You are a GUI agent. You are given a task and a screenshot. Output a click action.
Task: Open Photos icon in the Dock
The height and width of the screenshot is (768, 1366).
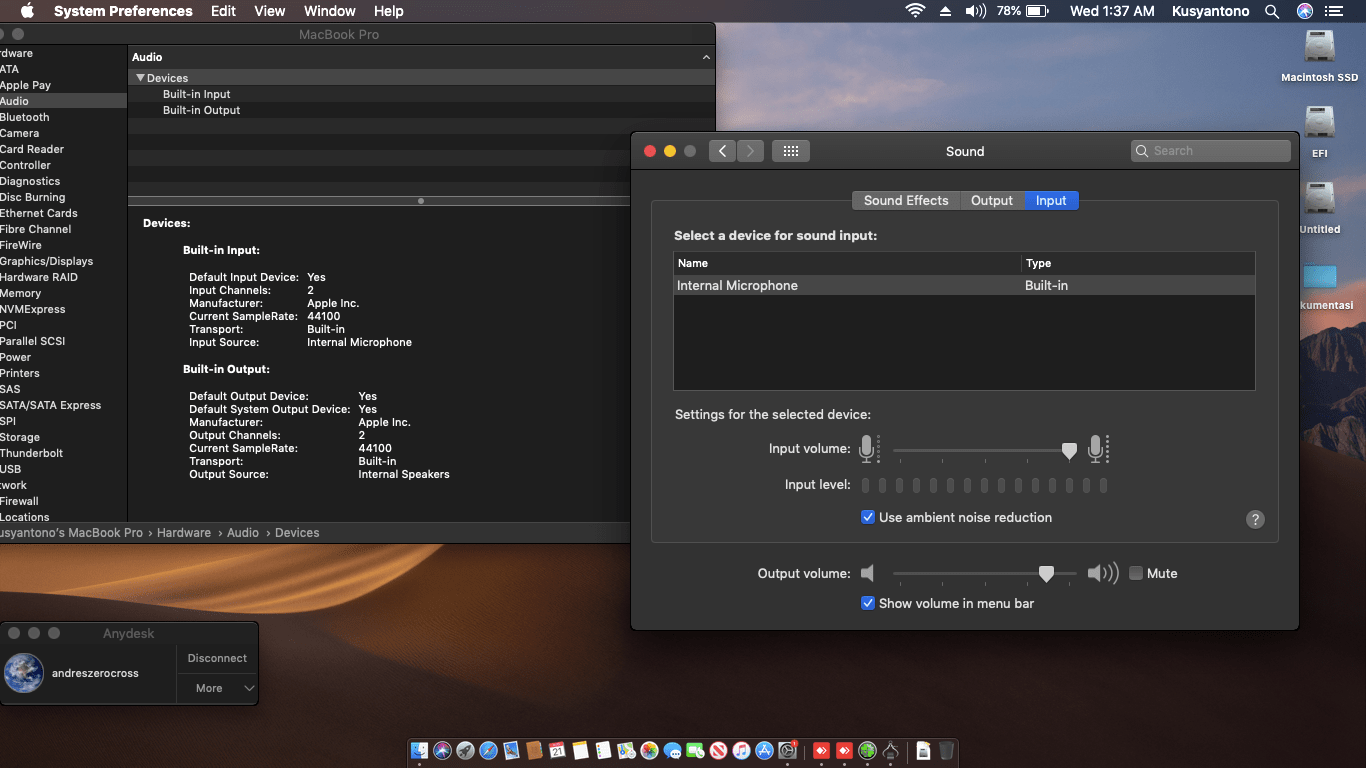650,750
